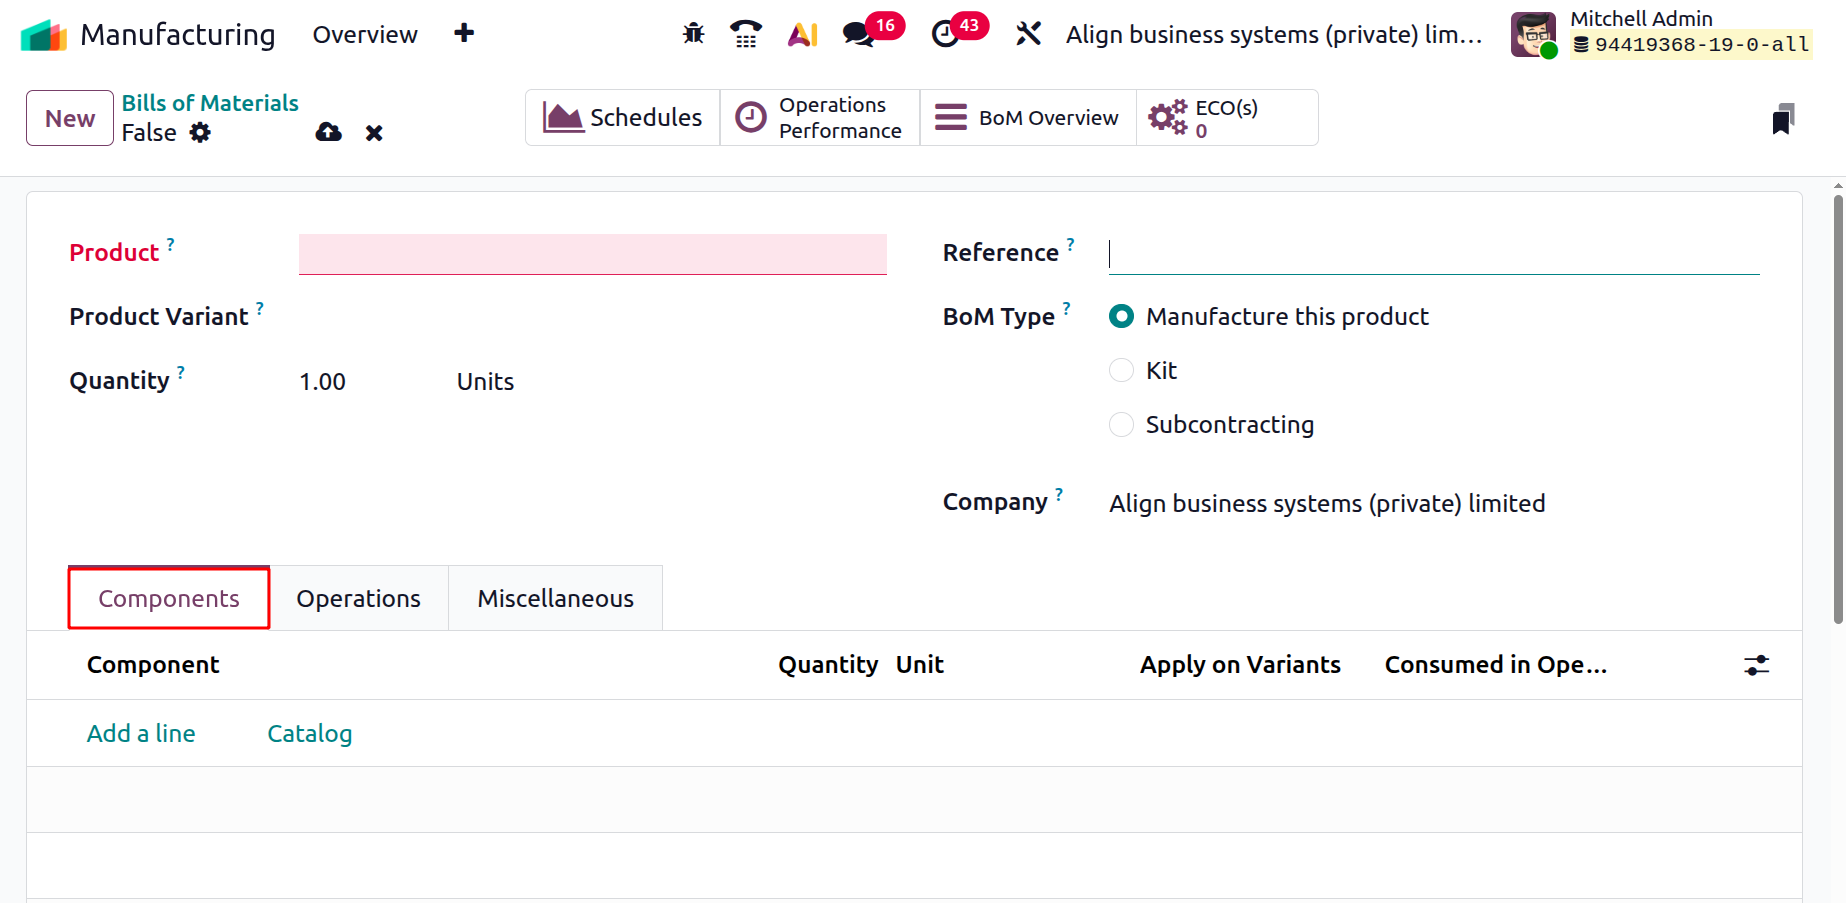Open optional columns settings icon

pos(1757,665)
